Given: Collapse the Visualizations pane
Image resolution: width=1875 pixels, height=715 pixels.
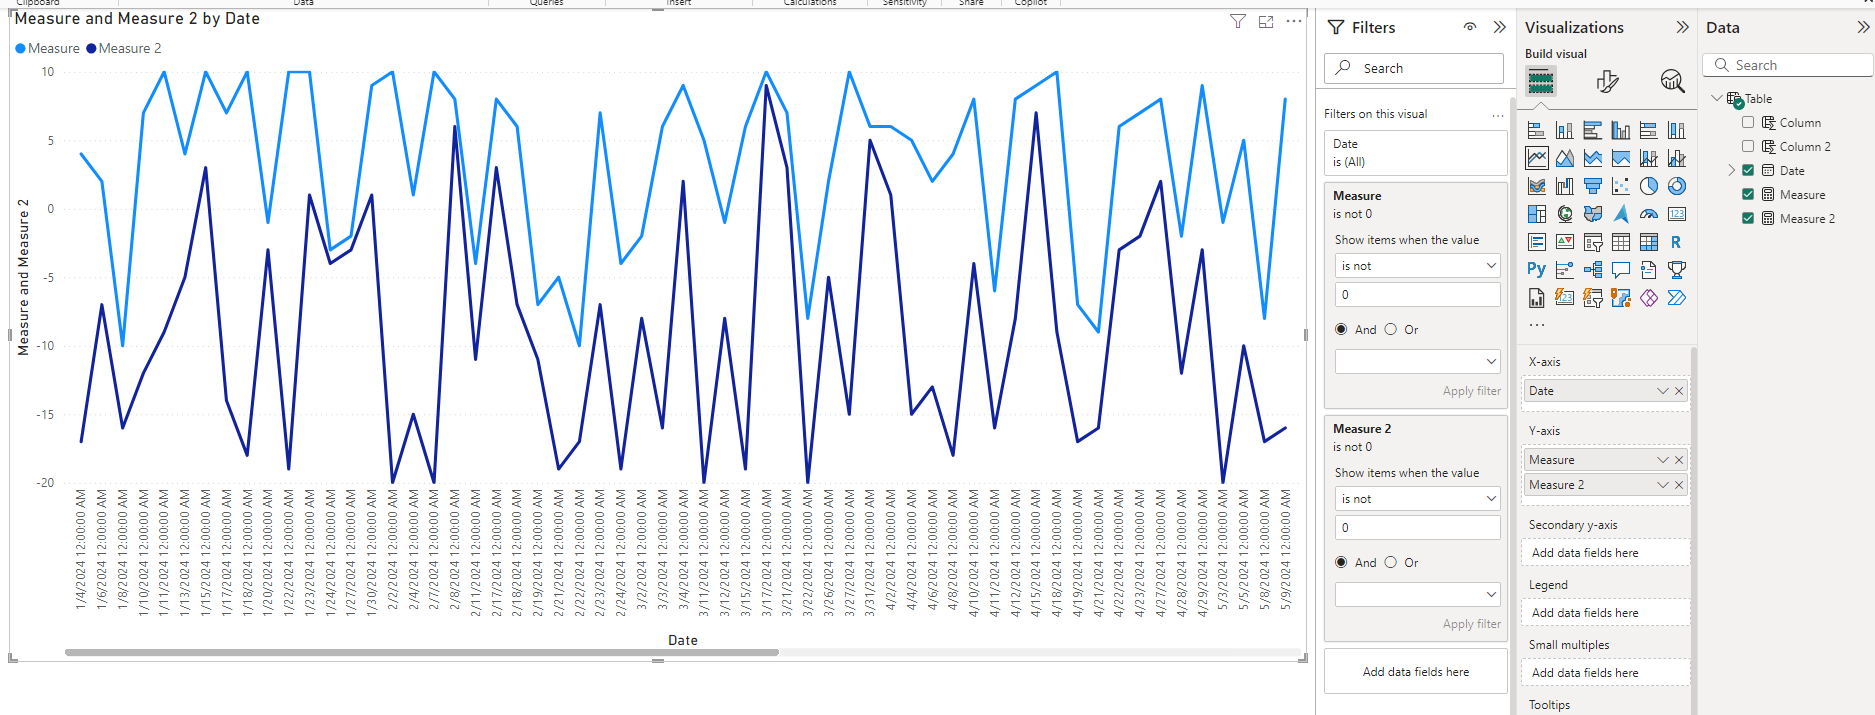Looking at the screenshot, I should coord(1682,27).
